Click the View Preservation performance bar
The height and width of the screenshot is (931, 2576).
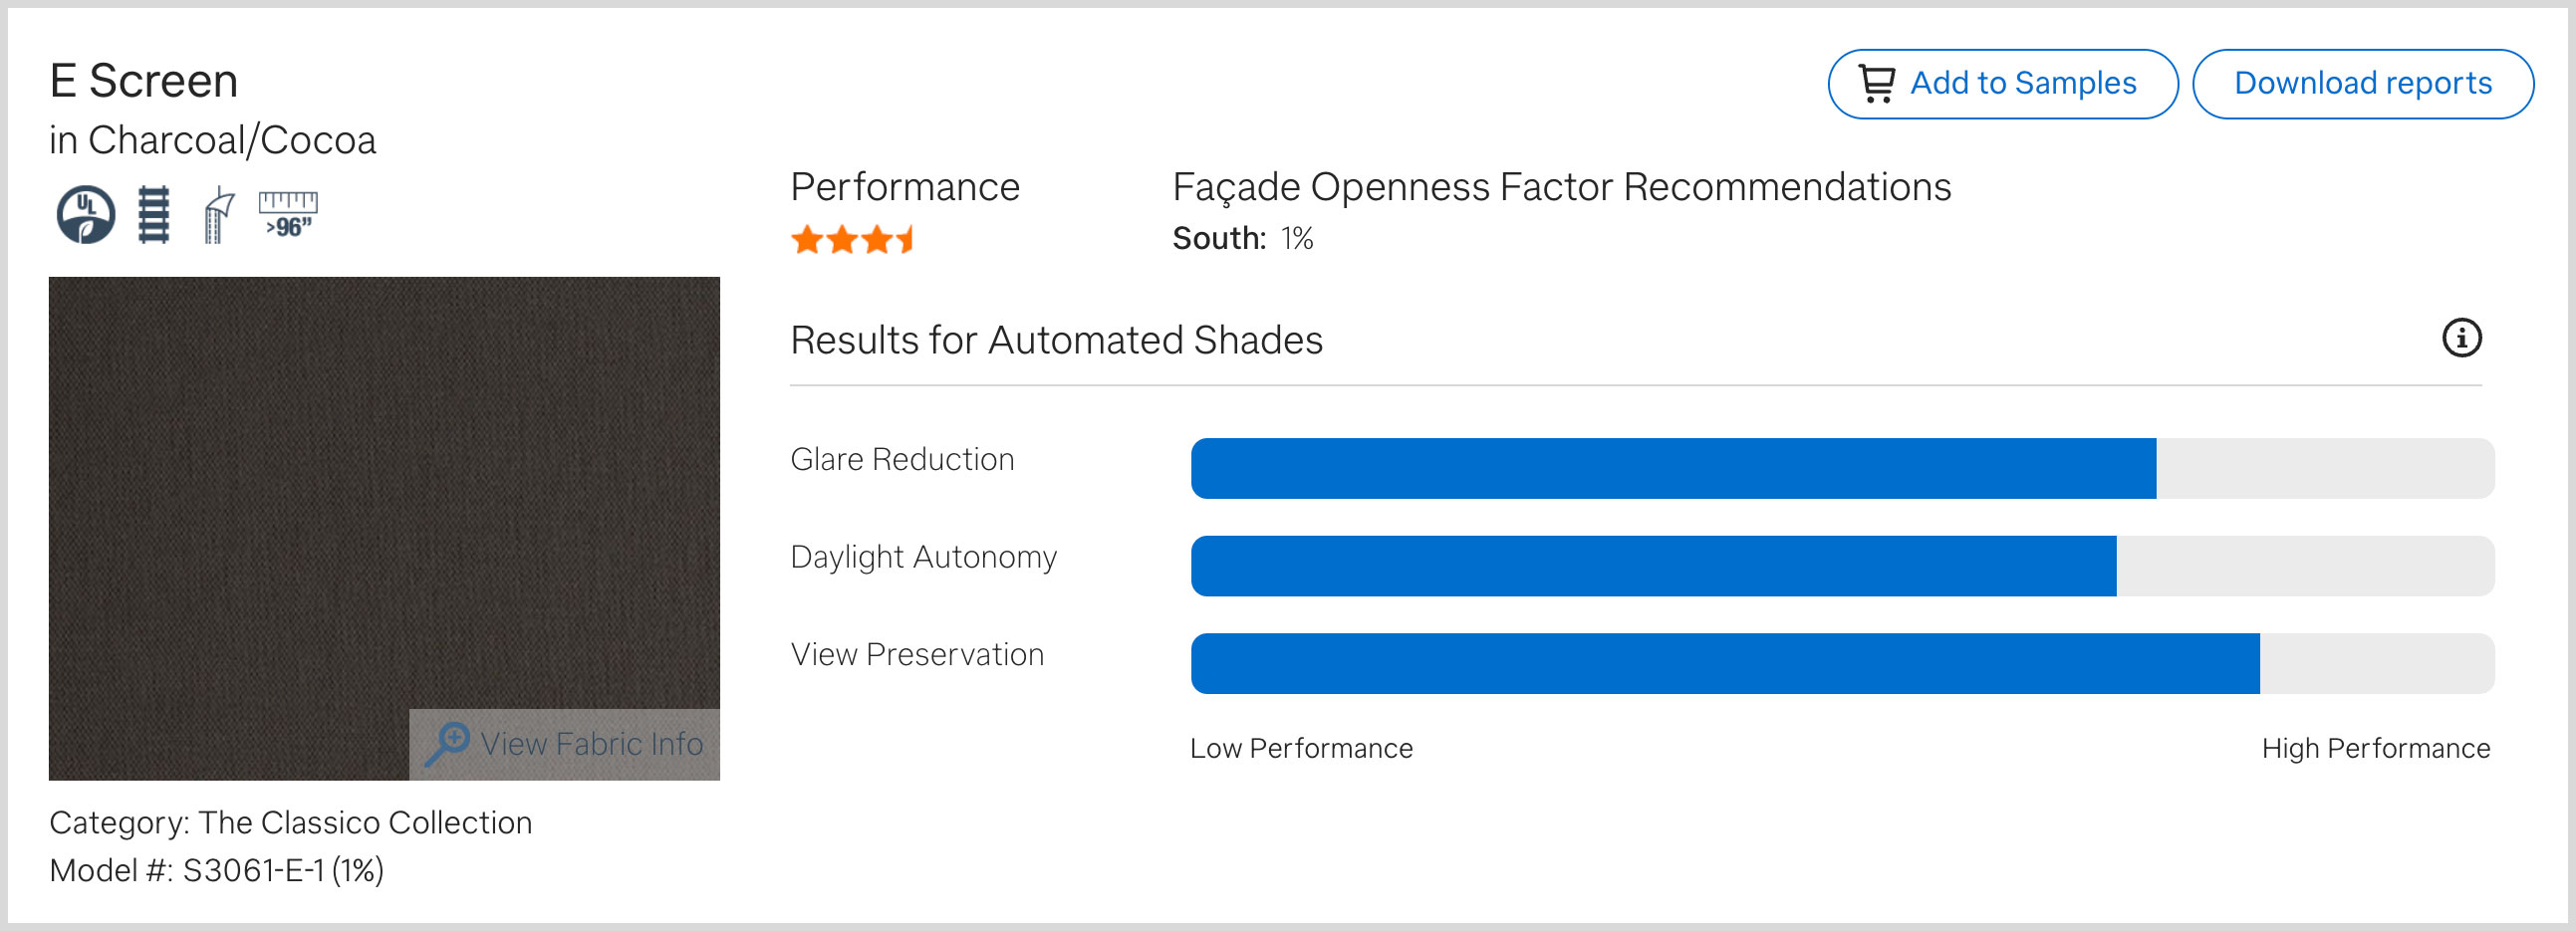1841,663
